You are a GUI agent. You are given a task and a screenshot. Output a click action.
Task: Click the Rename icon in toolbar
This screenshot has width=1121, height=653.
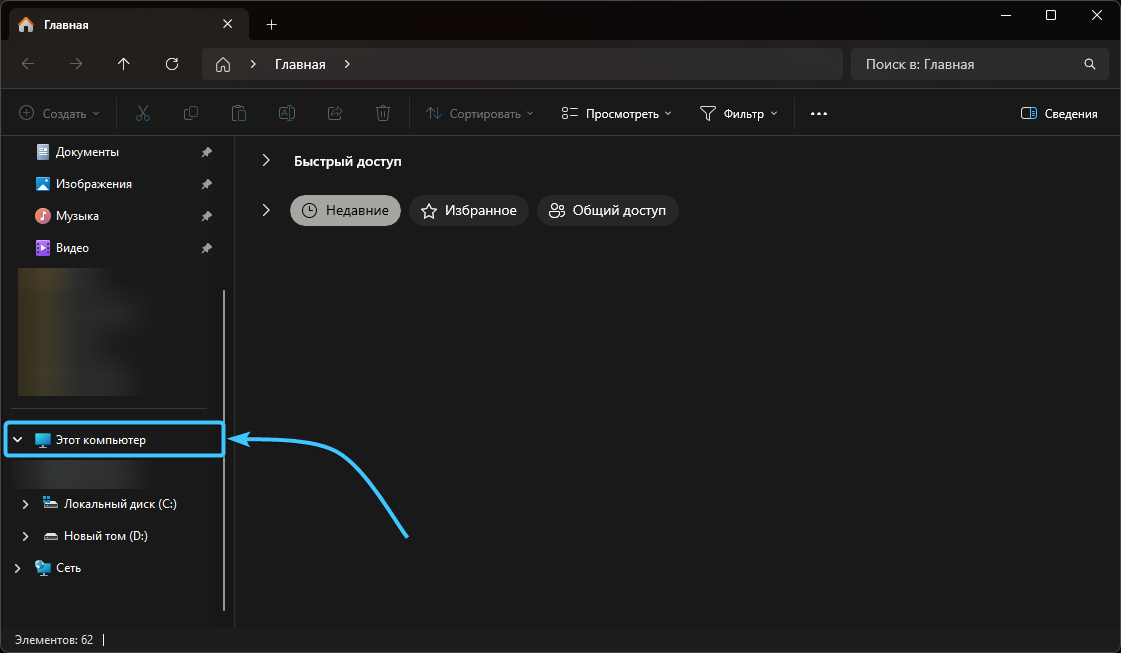287,114
